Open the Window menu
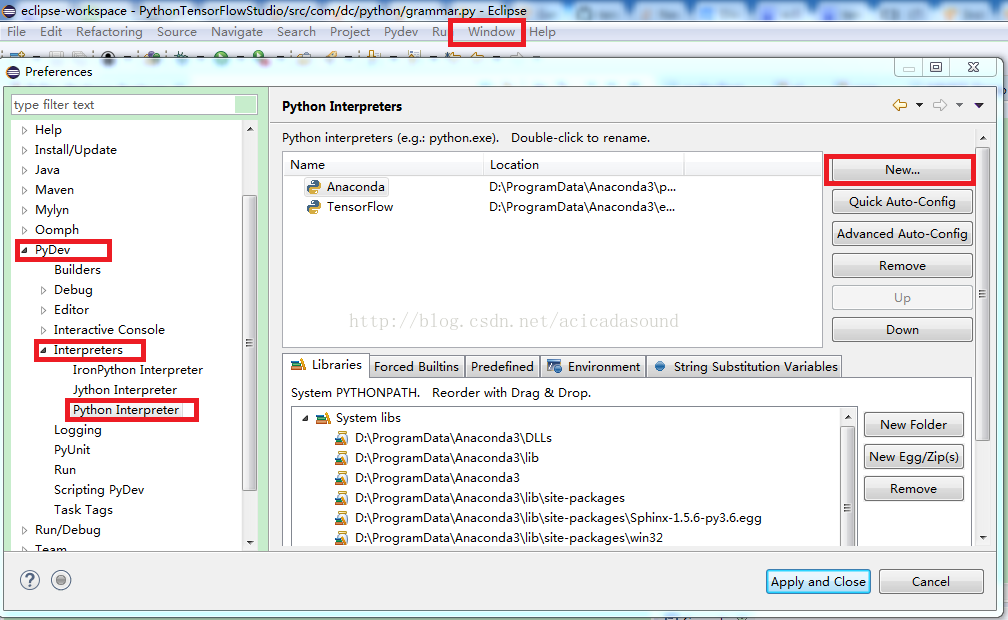 (490, 32)
